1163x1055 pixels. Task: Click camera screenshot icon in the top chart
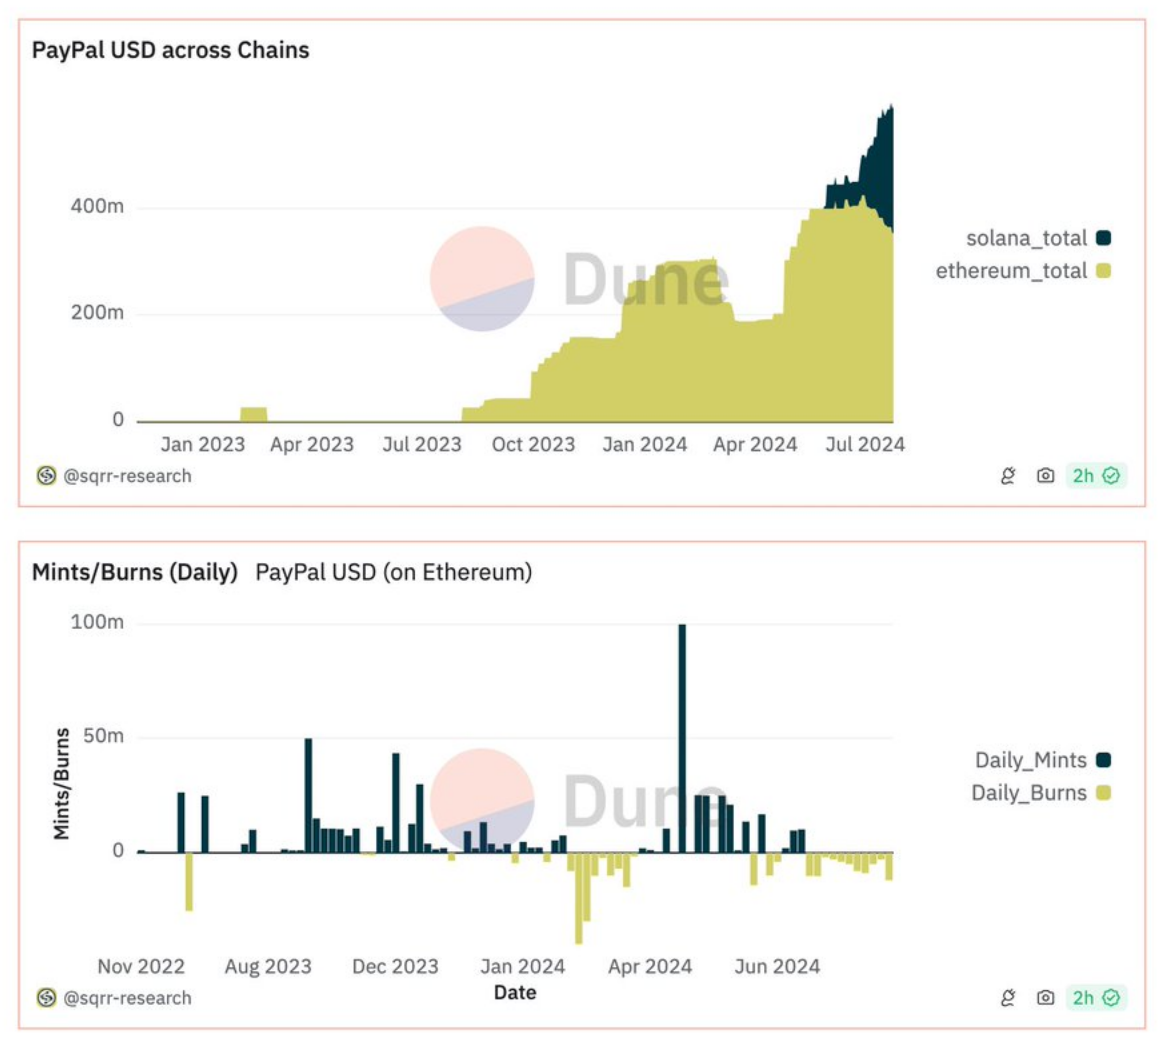coord(1045,476)
